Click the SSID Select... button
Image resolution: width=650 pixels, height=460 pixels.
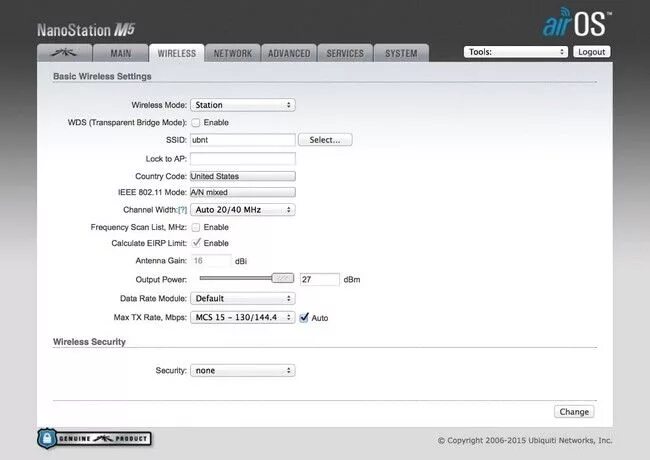(x=325, y=140)
